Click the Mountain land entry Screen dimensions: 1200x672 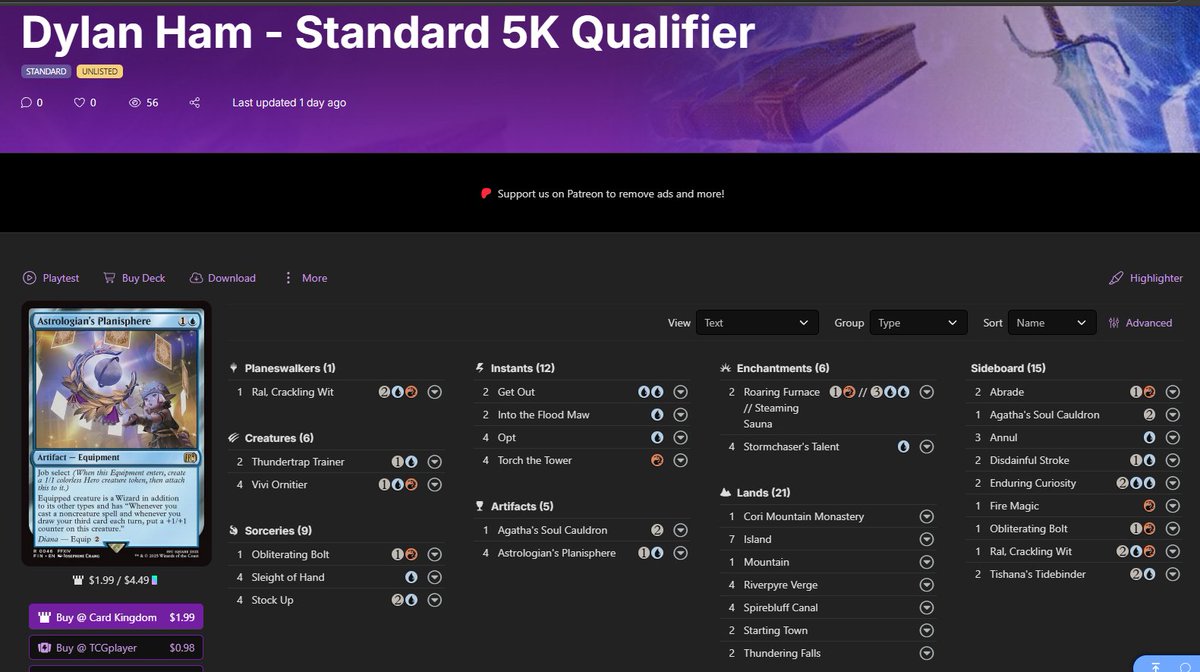point(766,562)
